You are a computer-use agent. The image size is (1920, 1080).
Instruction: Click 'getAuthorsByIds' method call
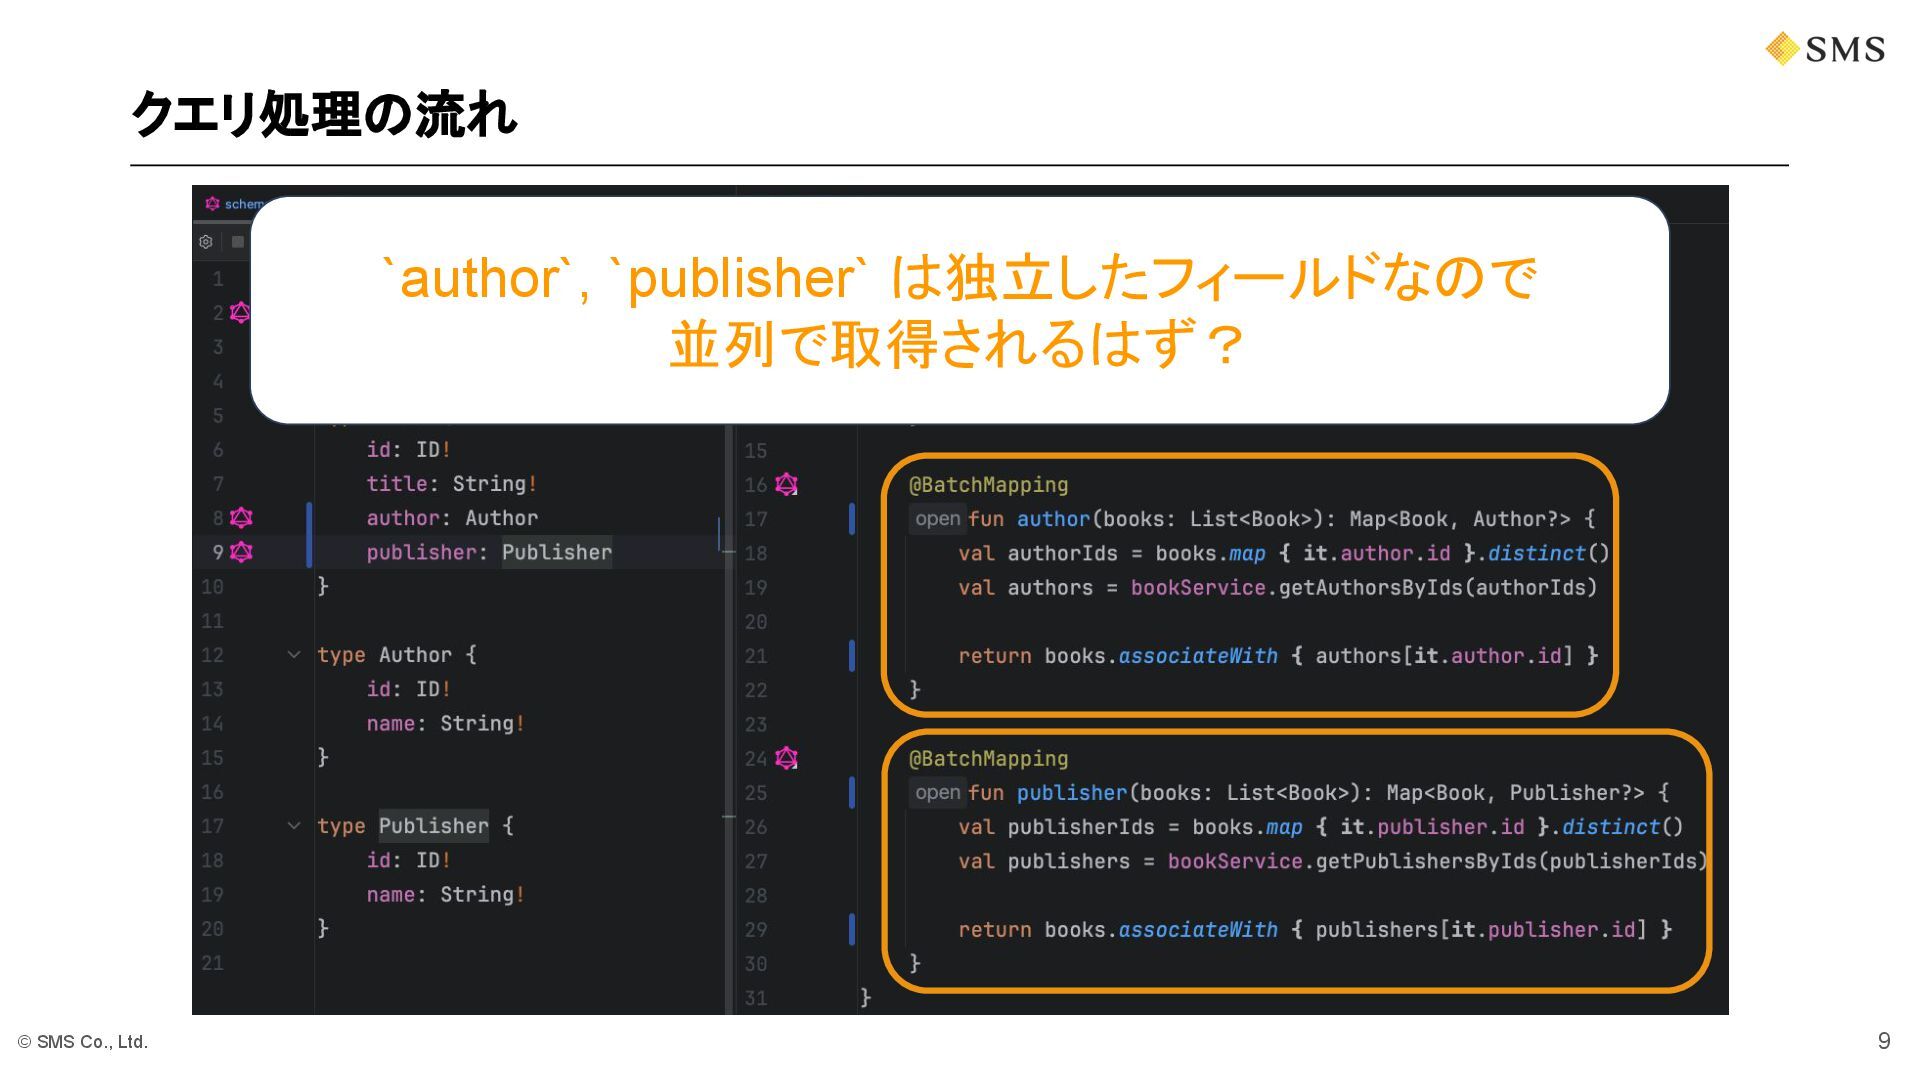click(x=1371, y=587)
